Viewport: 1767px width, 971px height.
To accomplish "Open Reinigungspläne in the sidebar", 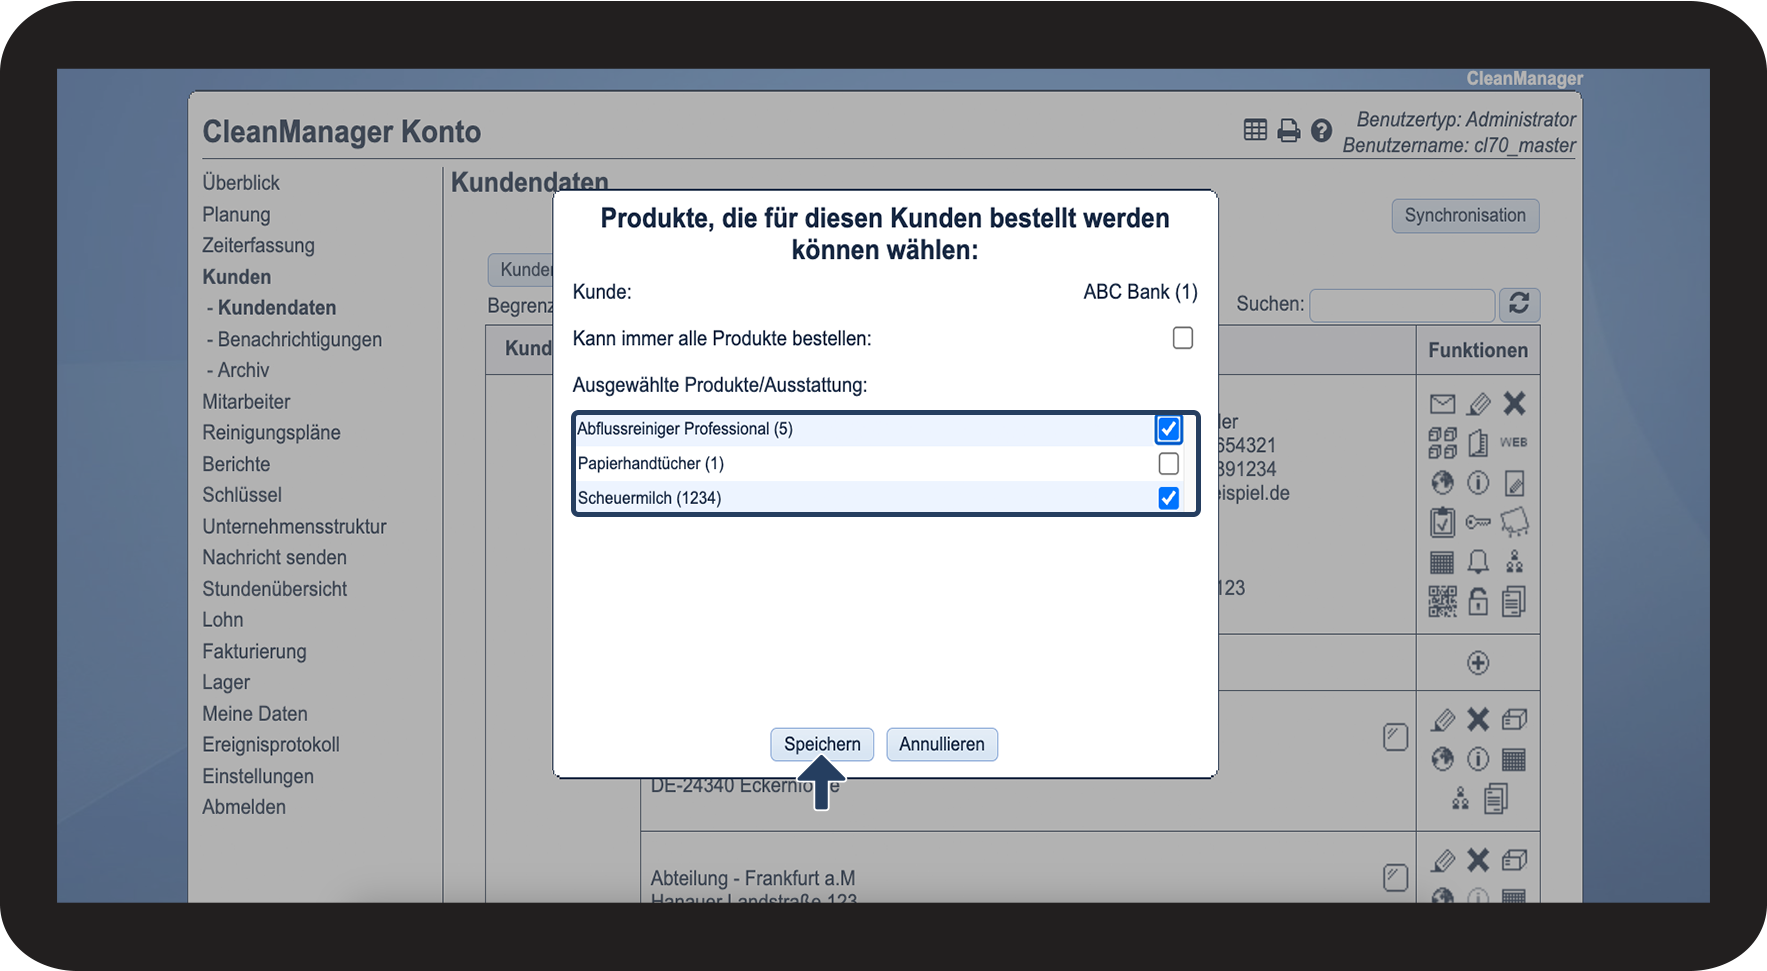I will coord(271,433).
